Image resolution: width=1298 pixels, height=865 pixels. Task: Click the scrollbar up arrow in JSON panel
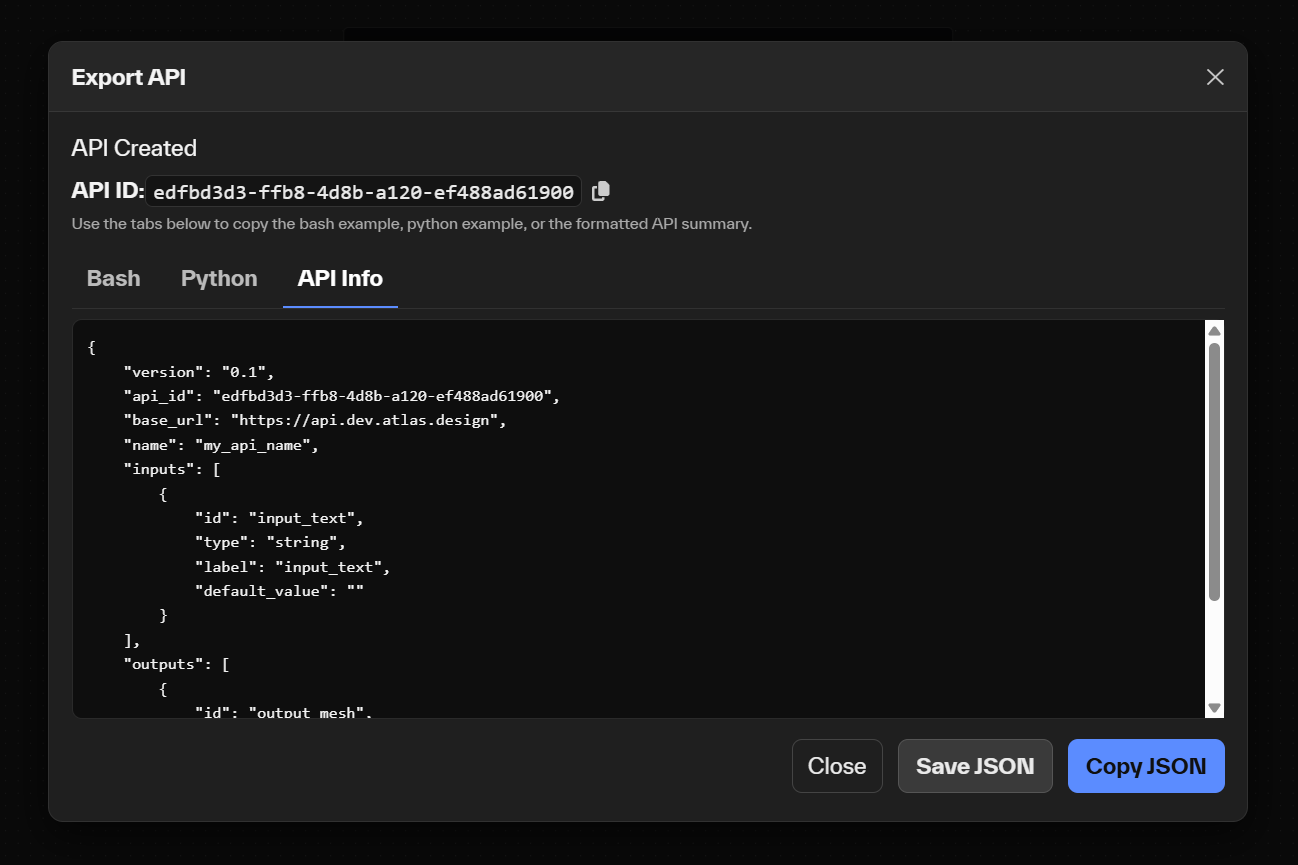pyautogui.click(x=1214, y=331)
